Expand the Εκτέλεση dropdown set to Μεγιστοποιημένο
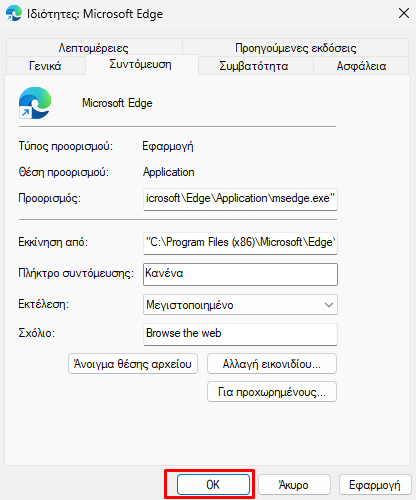 pos(240,305)
